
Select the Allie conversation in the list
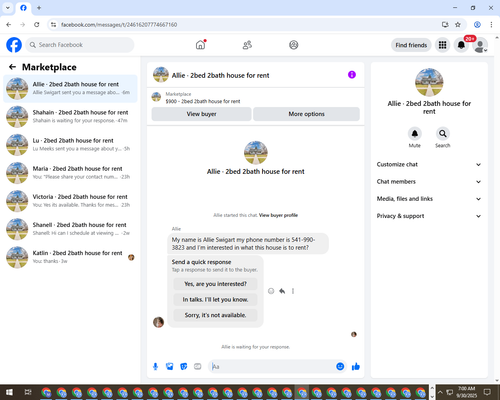click(x=70, y=89)
